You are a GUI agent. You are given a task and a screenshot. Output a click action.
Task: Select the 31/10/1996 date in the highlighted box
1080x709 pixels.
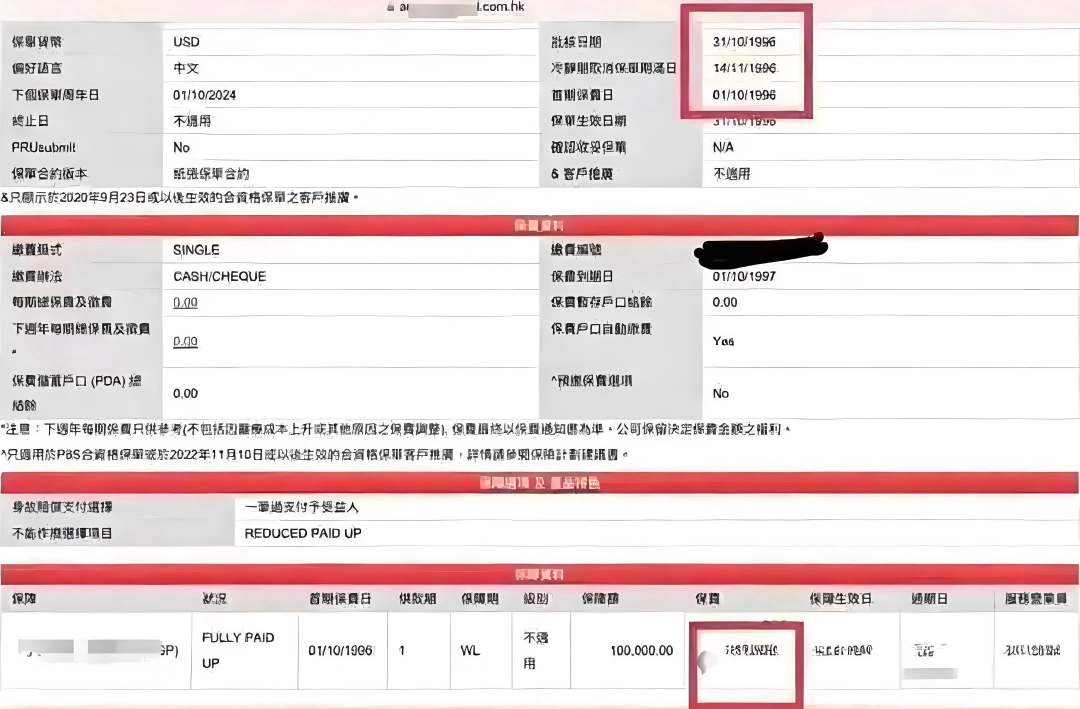coord(744,42)
